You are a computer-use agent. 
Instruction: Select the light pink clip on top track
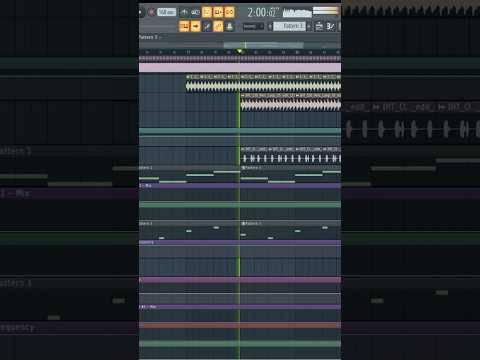coord(240,68)
